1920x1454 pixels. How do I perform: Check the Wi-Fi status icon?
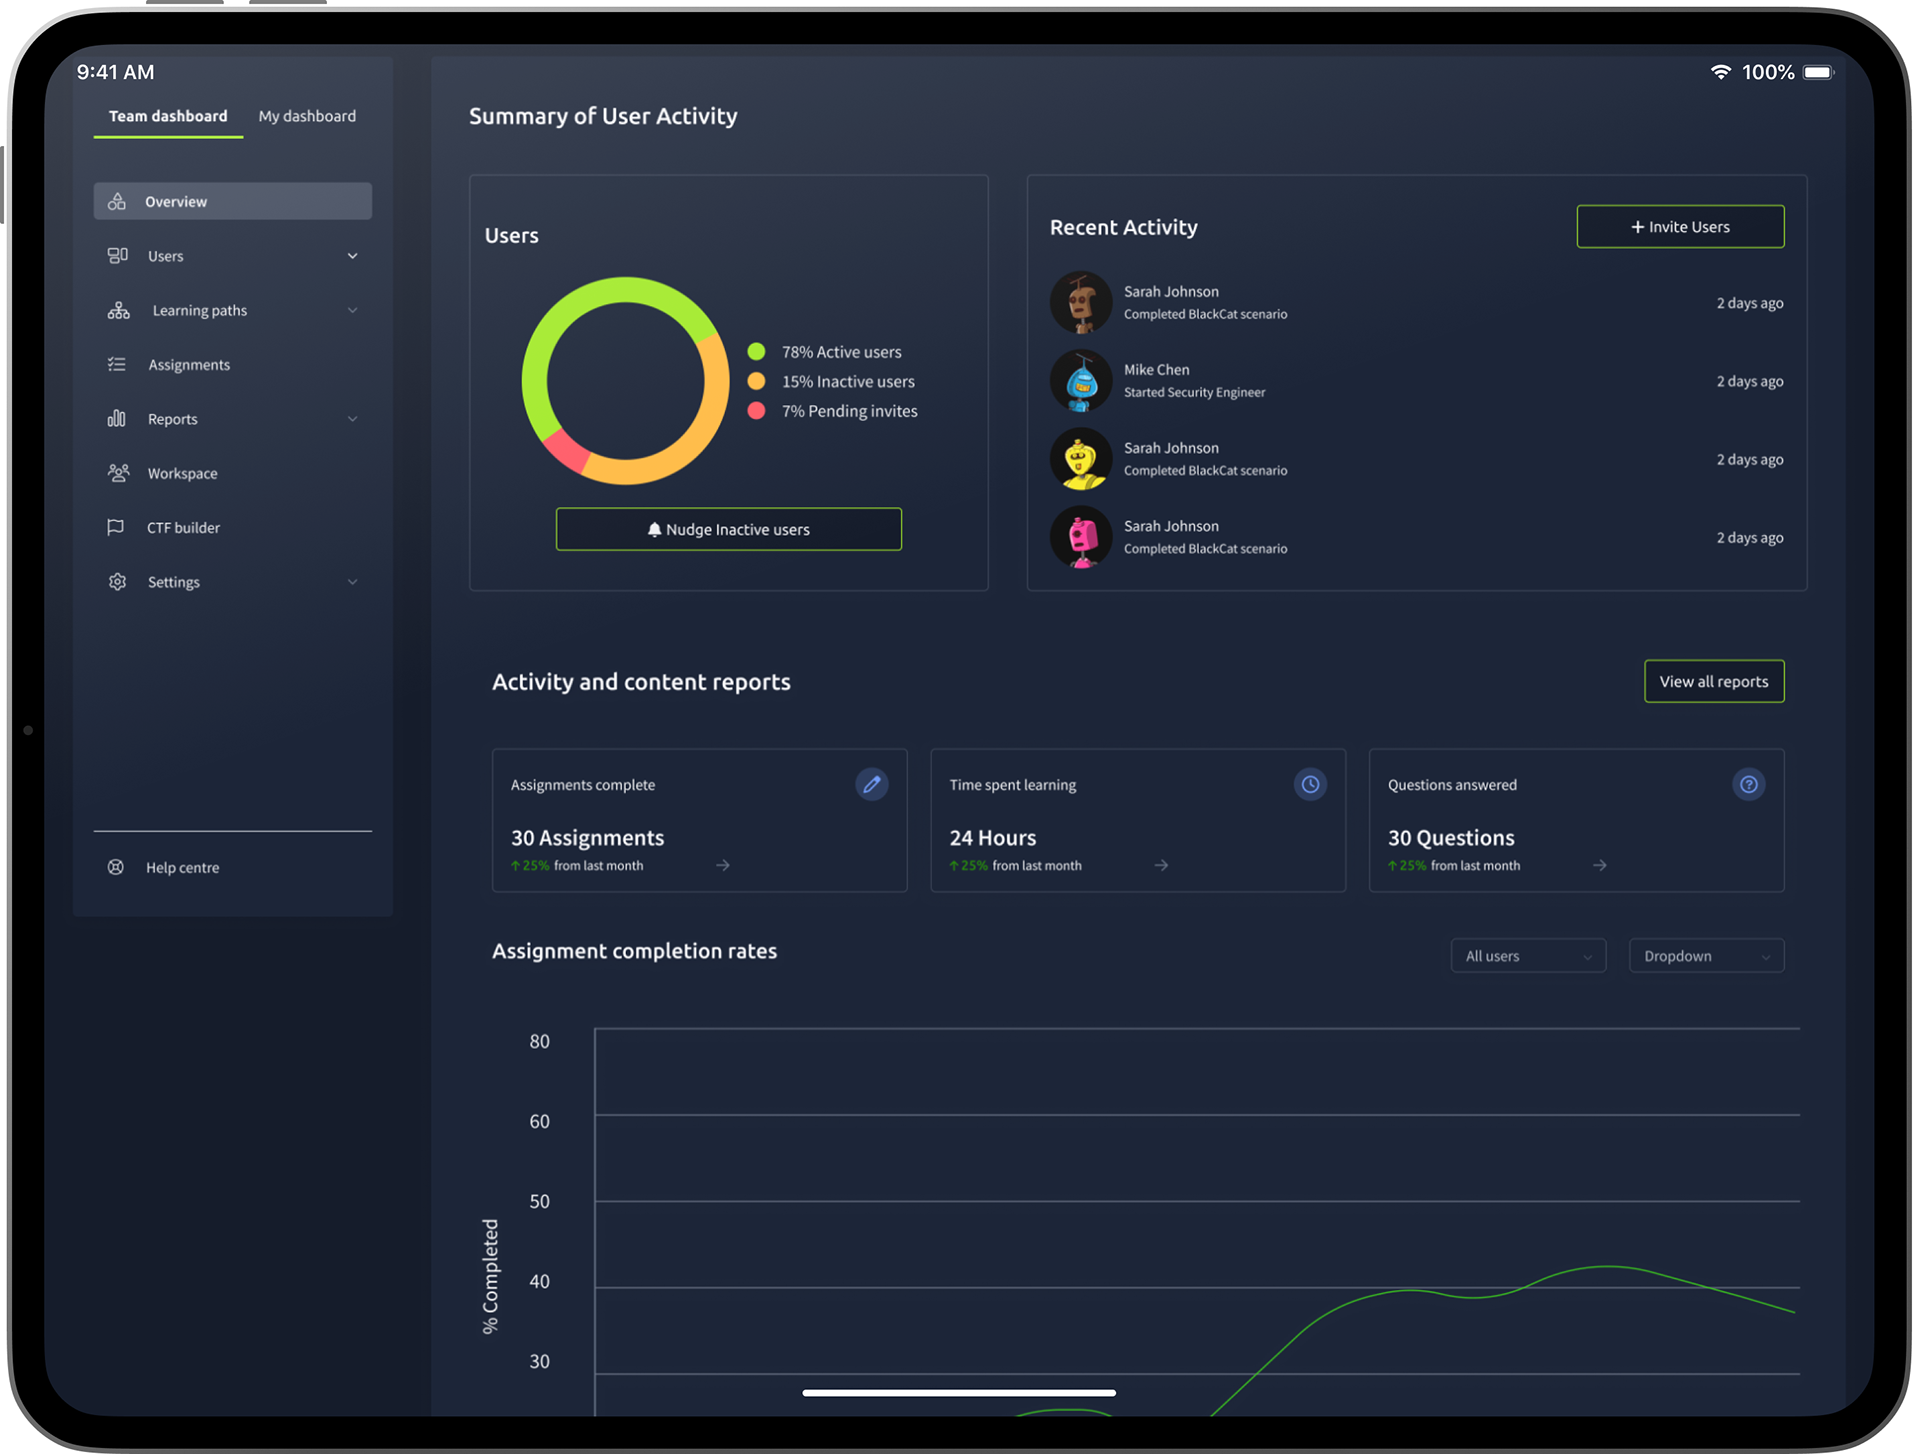click(1720, 72)
